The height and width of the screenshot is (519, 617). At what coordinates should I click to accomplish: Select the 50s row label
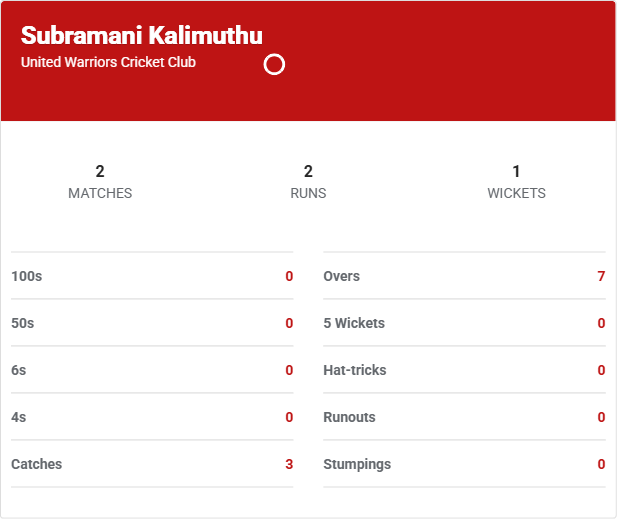(x=24, y=323)
